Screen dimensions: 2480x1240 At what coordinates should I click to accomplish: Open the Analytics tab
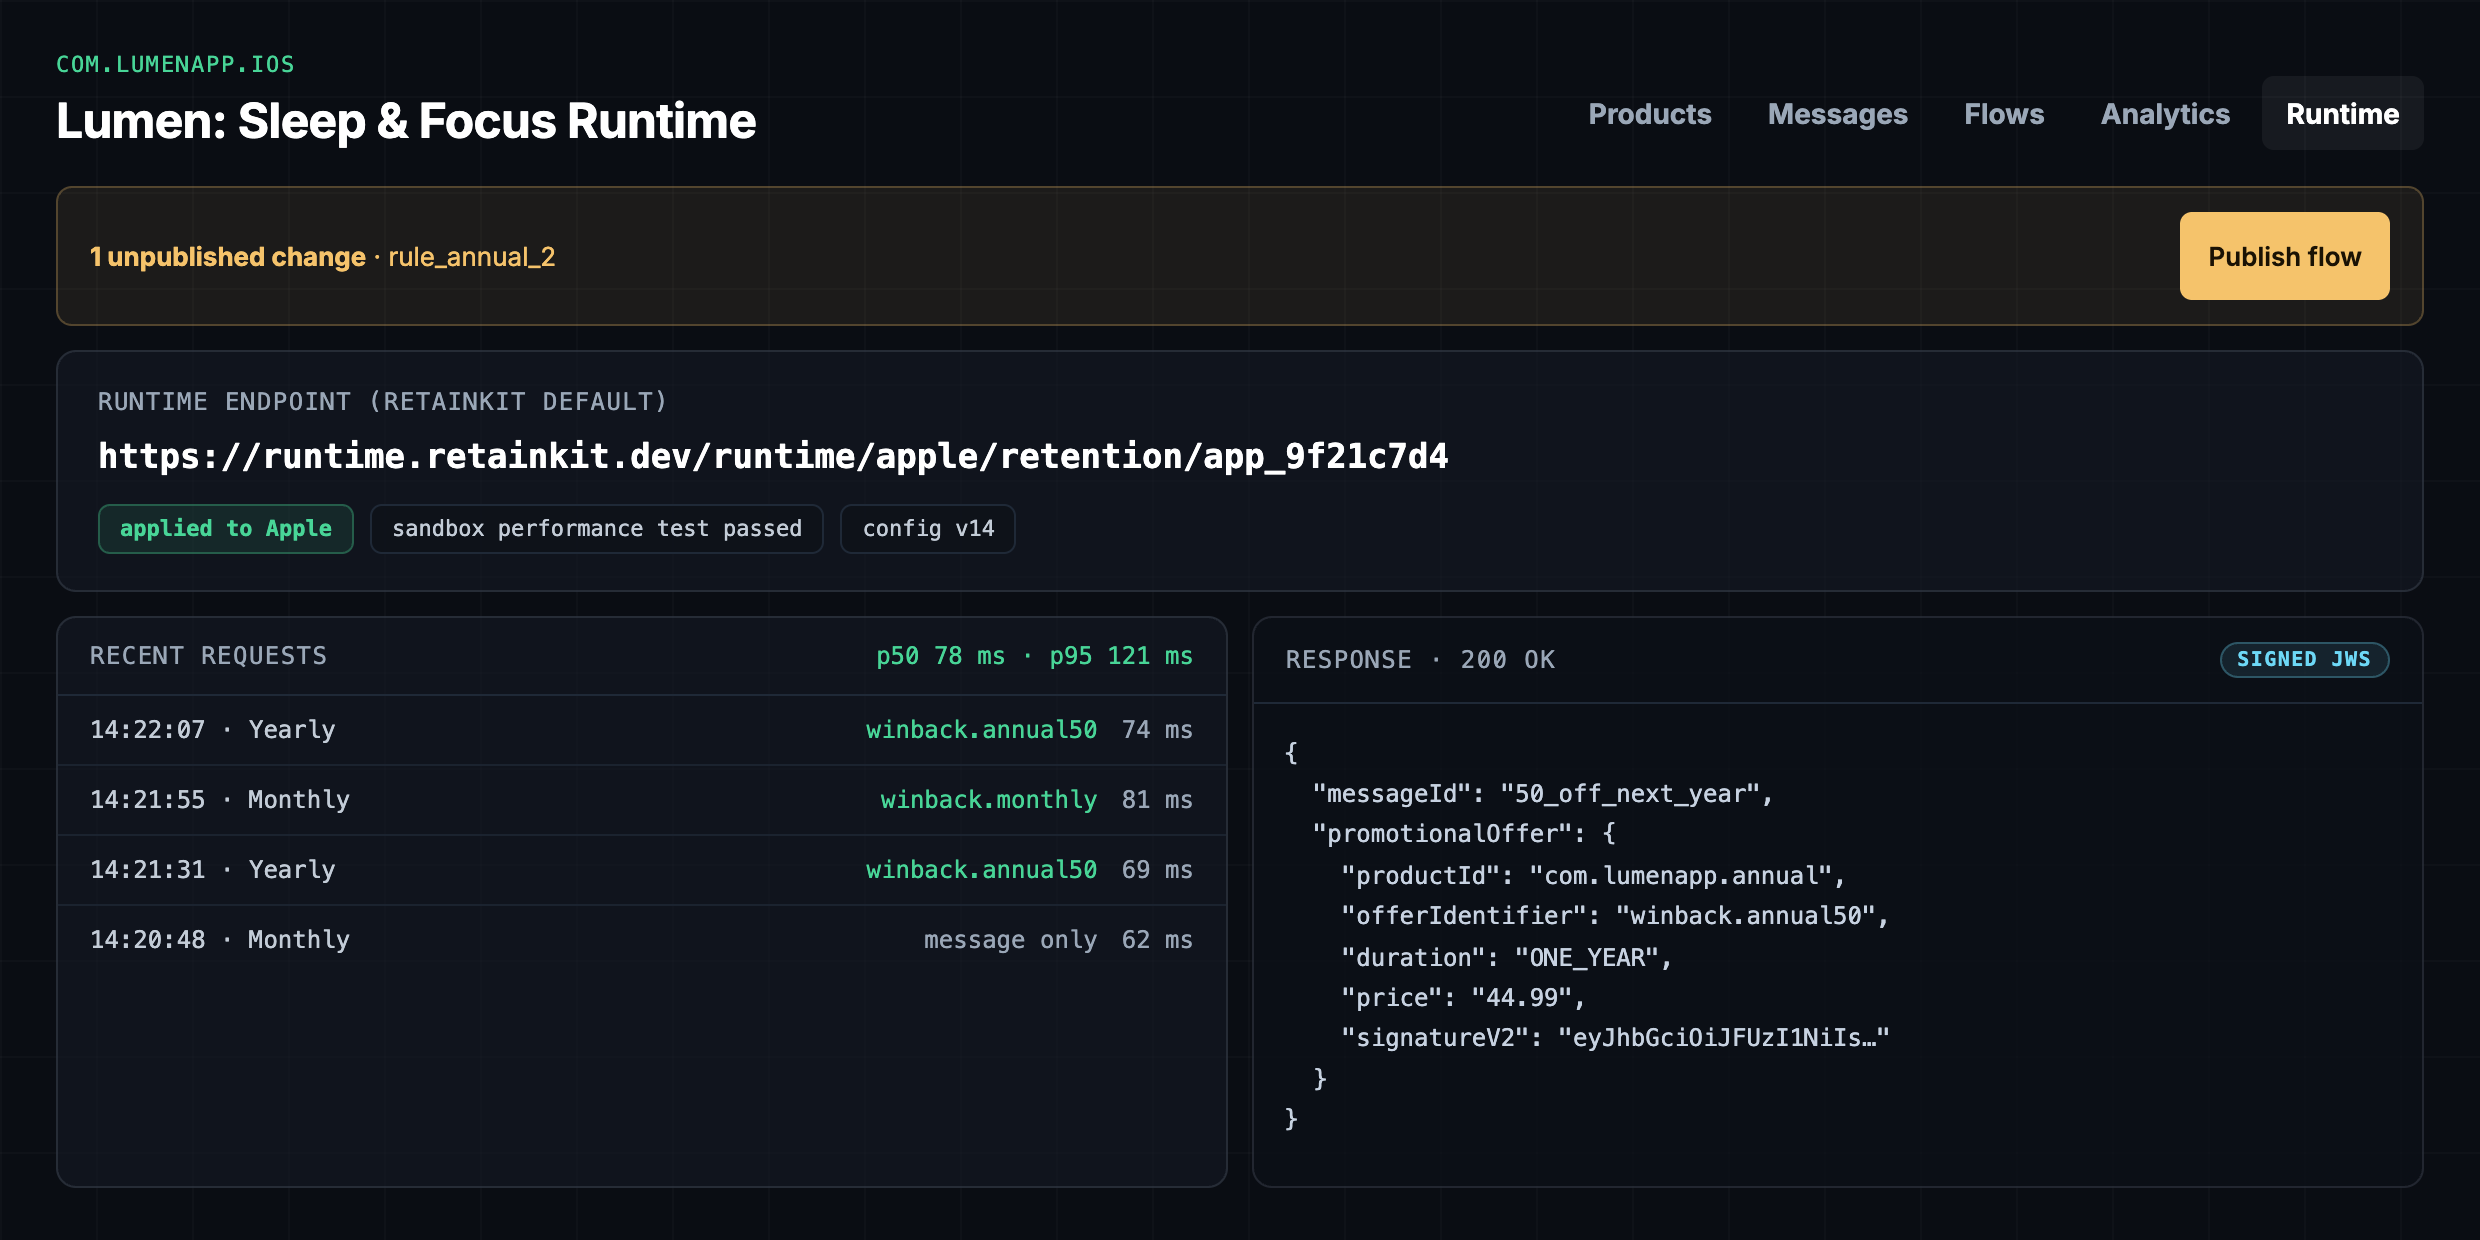2165,114
